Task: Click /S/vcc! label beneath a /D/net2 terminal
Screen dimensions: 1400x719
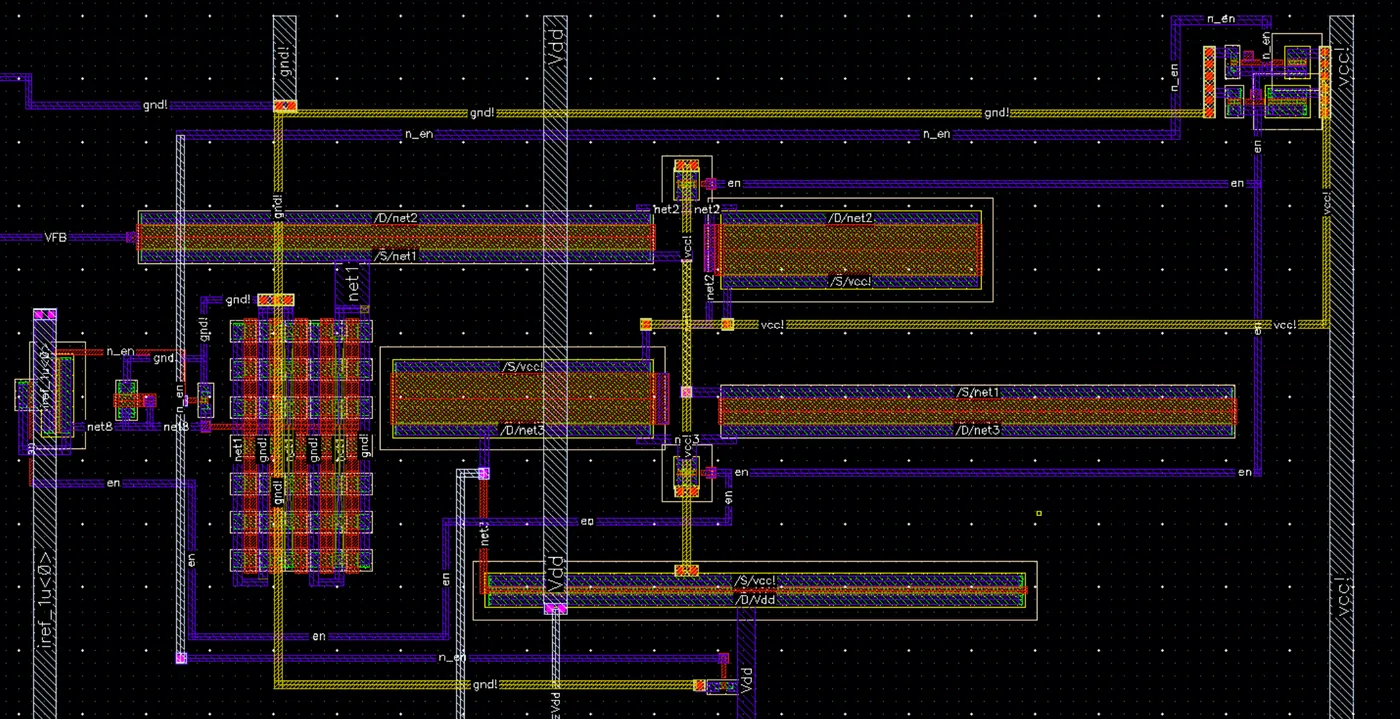Action: tap(850, 282)
